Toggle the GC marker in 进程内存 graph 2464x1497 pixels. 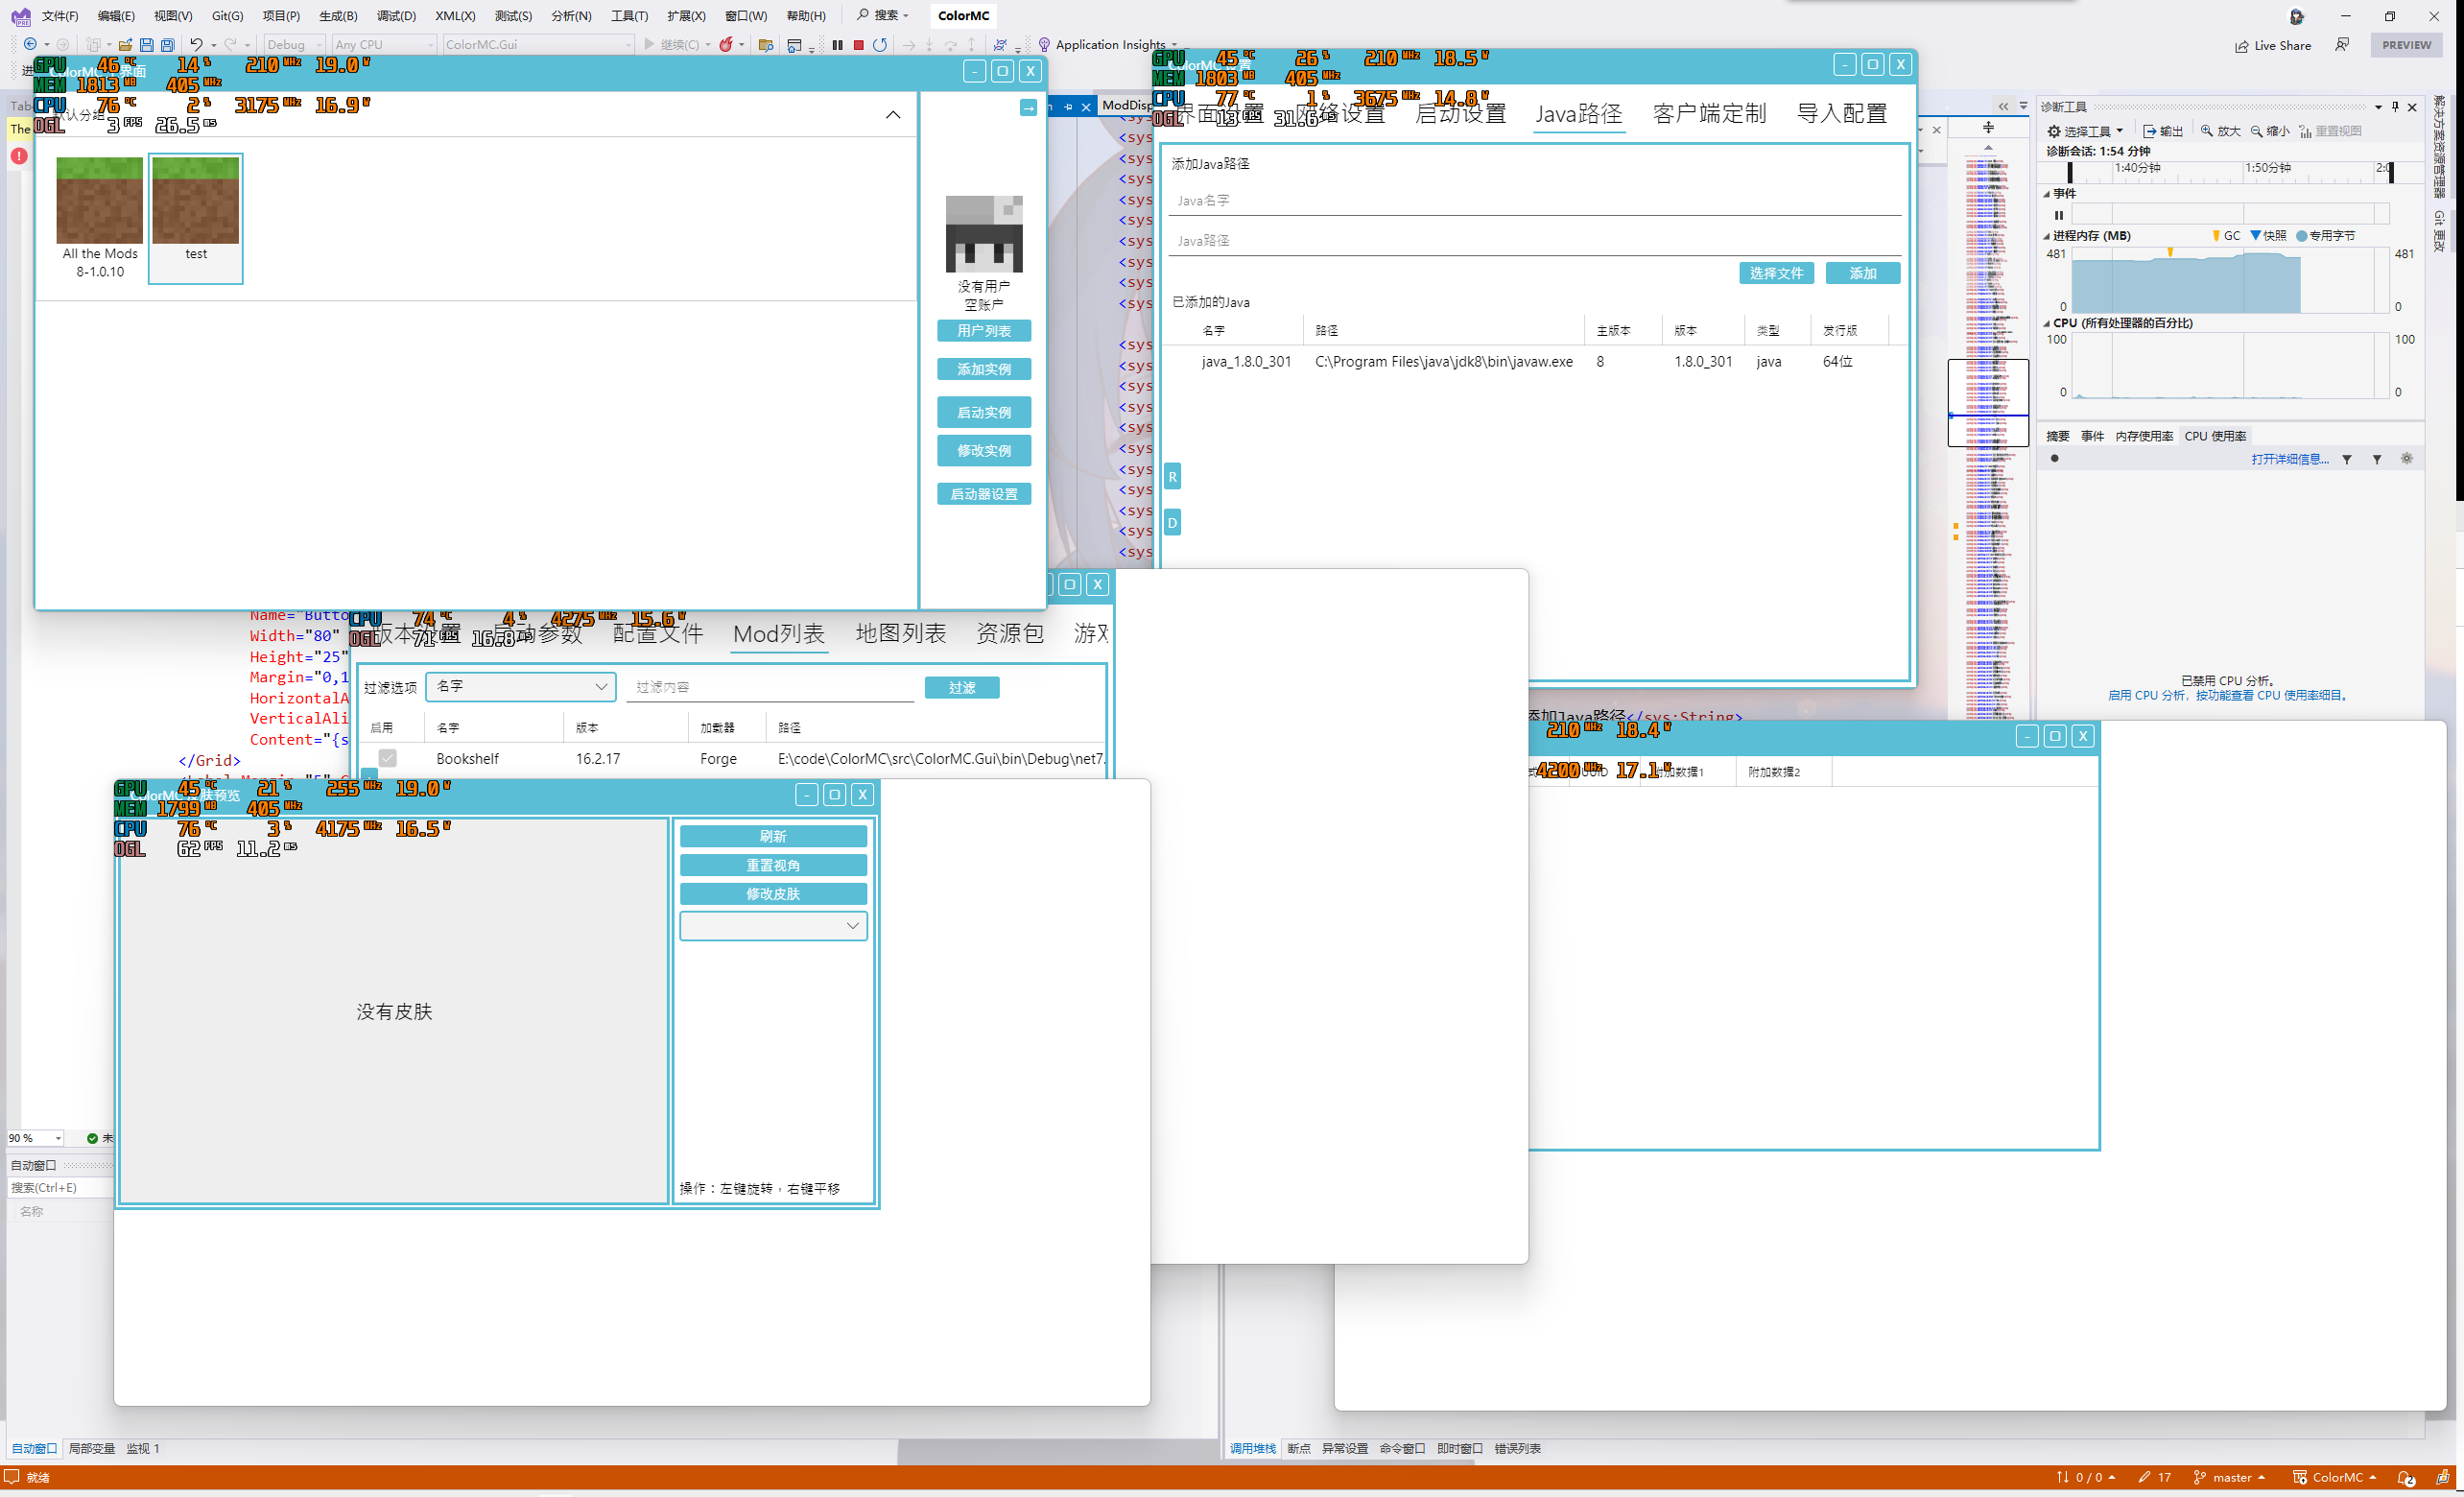(2226, 236)
